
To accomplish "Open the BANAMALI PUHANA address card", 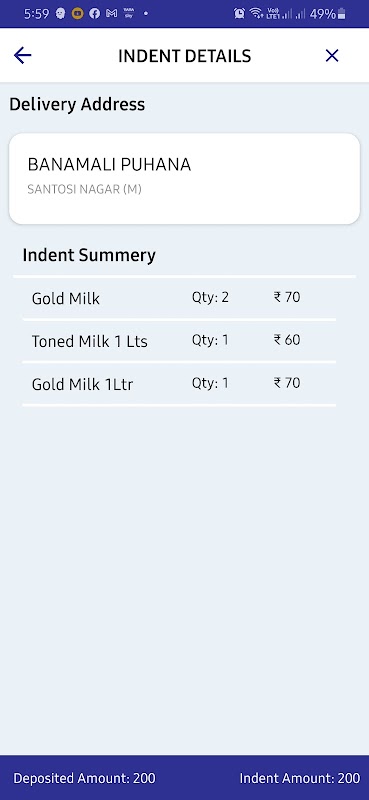I will tap(184, 179).
